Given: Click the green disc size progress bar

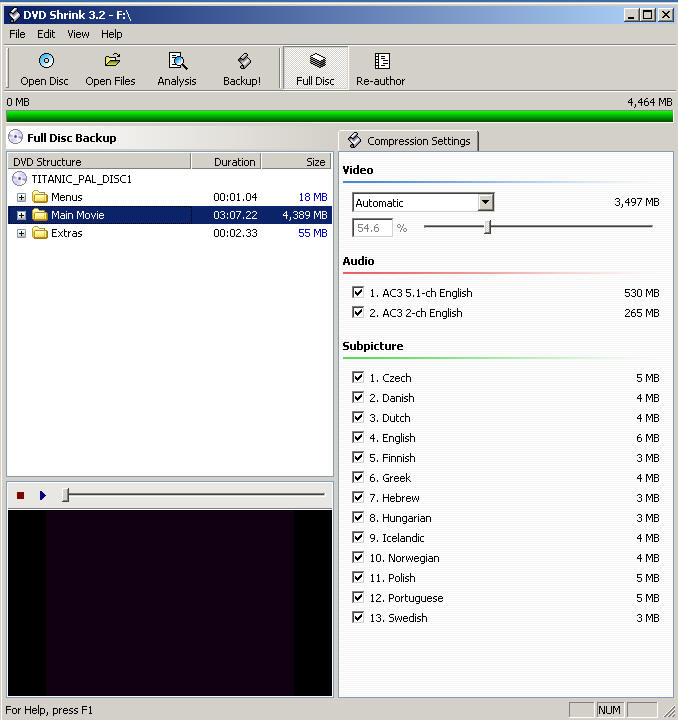Looking at the screenshot, I should 340,116.
